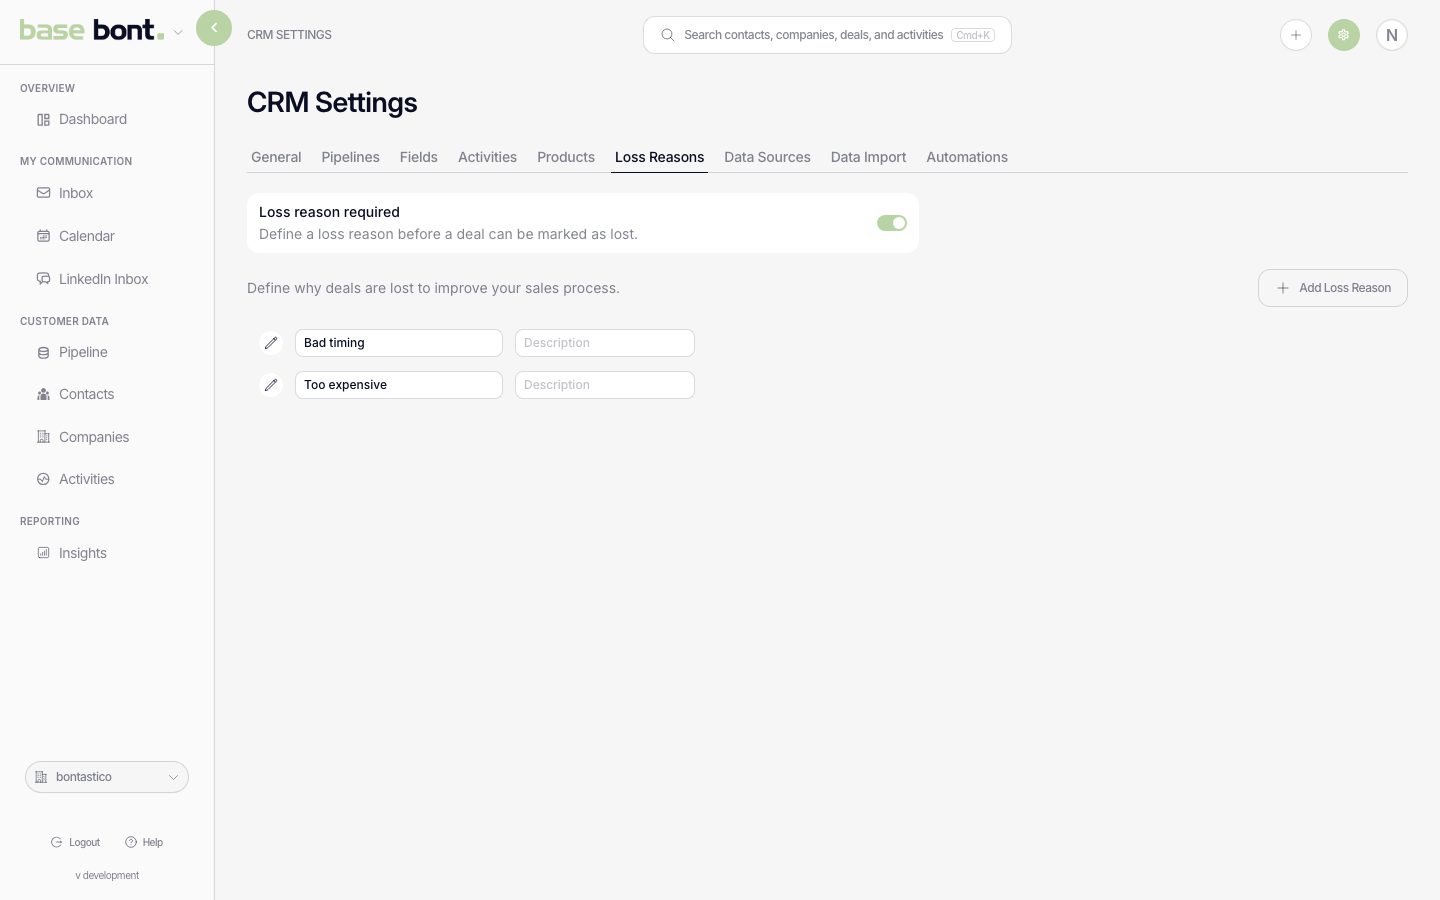Click the CRM SETTINGS breadcrumb

click(289, 35)
